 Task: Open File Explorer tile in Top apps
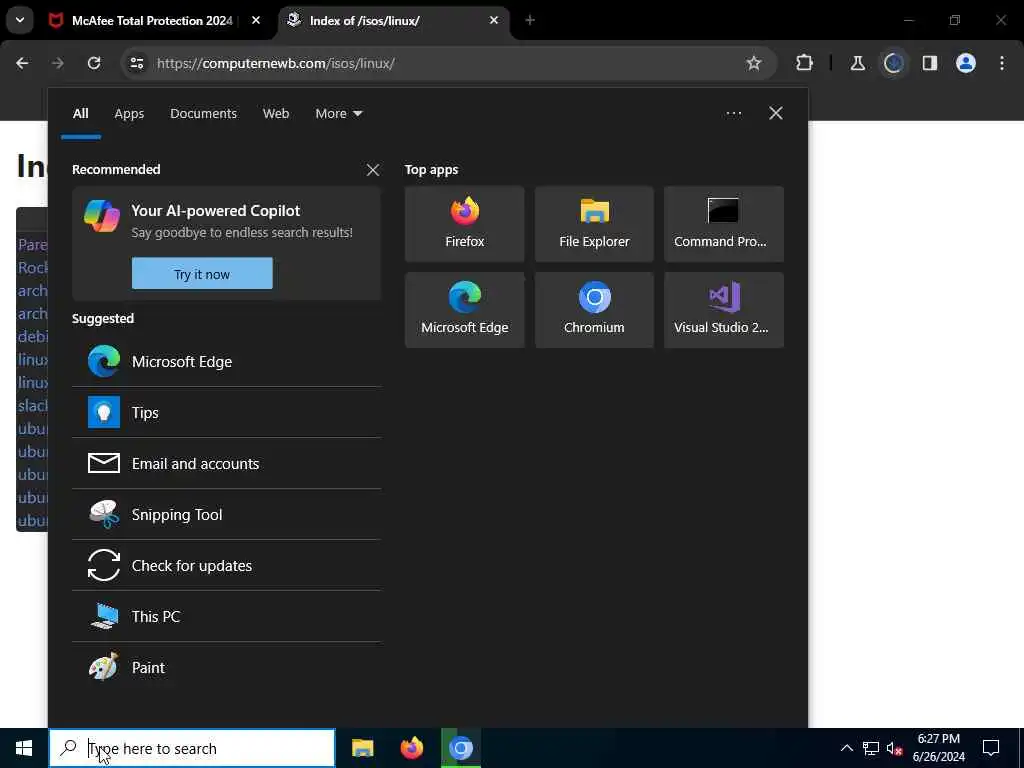click(594, 224)
